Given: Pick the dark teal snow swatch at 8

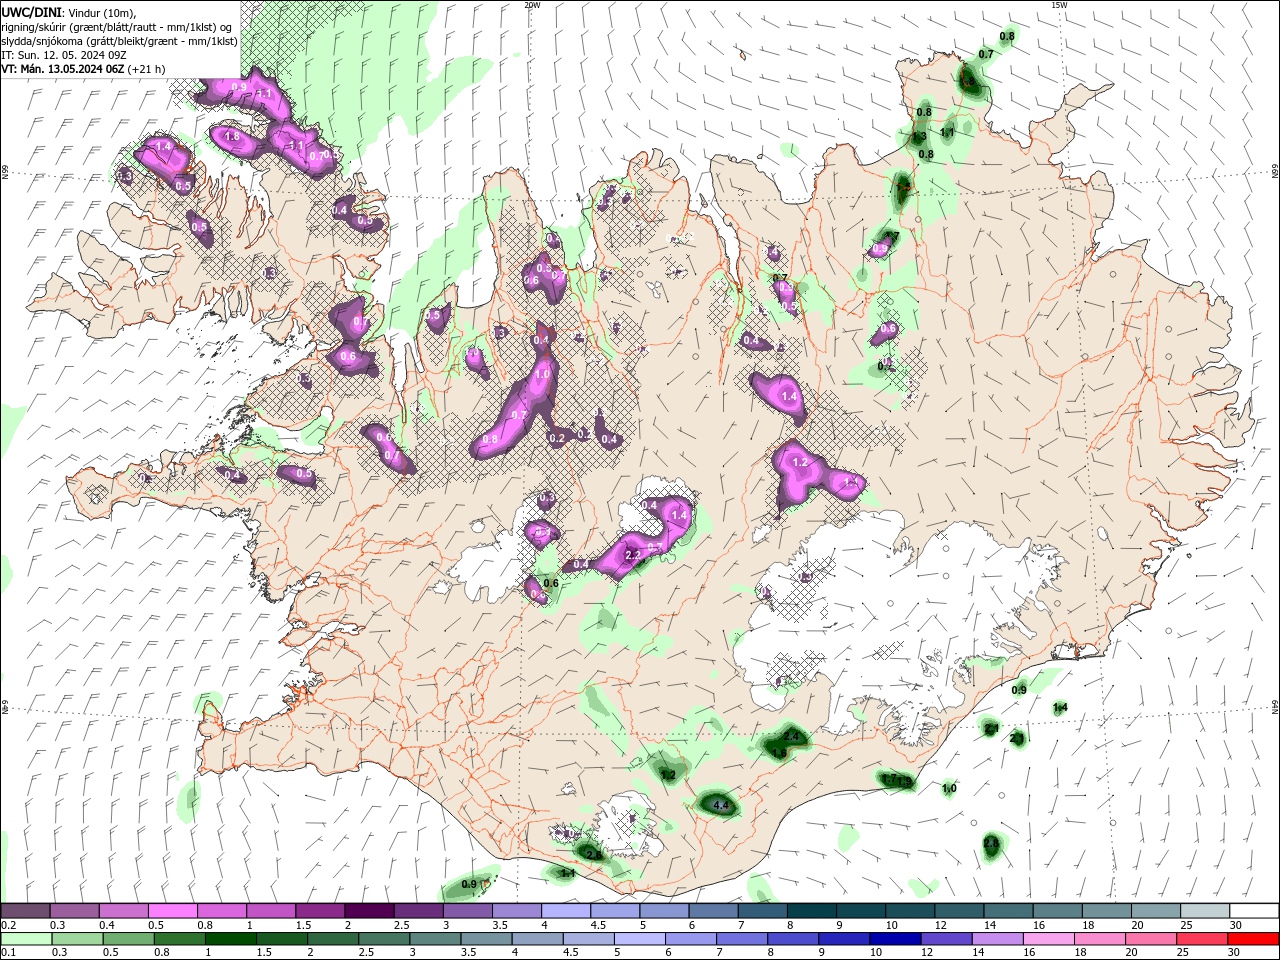Looking at the screenshot, I should pyautogui.click(x=811, y=910).
